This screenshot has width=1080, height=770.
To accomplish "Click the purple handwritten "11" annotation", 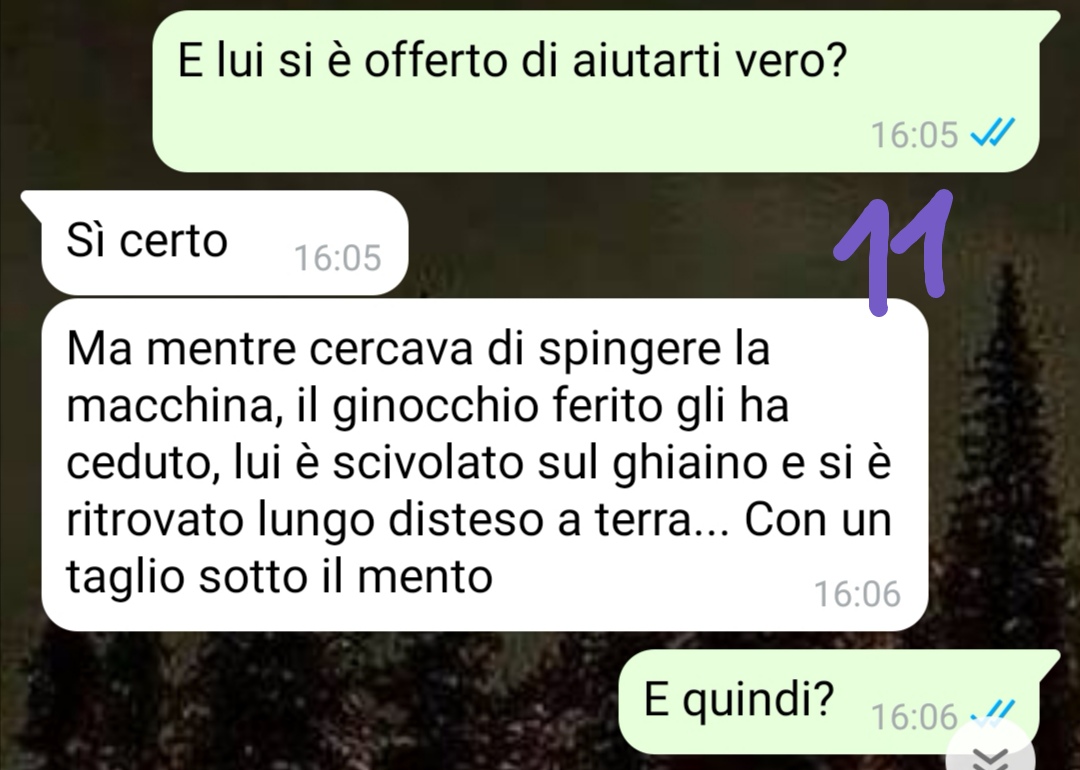I will (x=894, y=252).
